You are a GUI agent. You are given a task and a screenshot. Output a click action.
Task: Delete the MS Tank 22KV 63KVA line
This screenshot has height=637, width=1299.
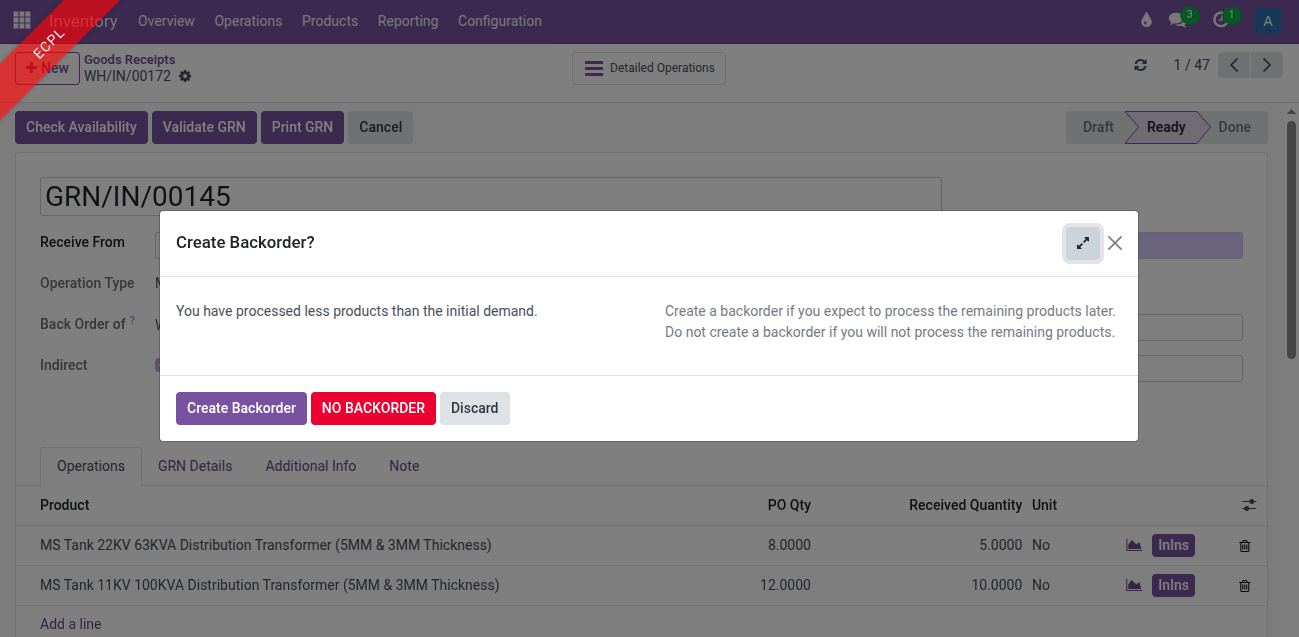(1244, 546)
